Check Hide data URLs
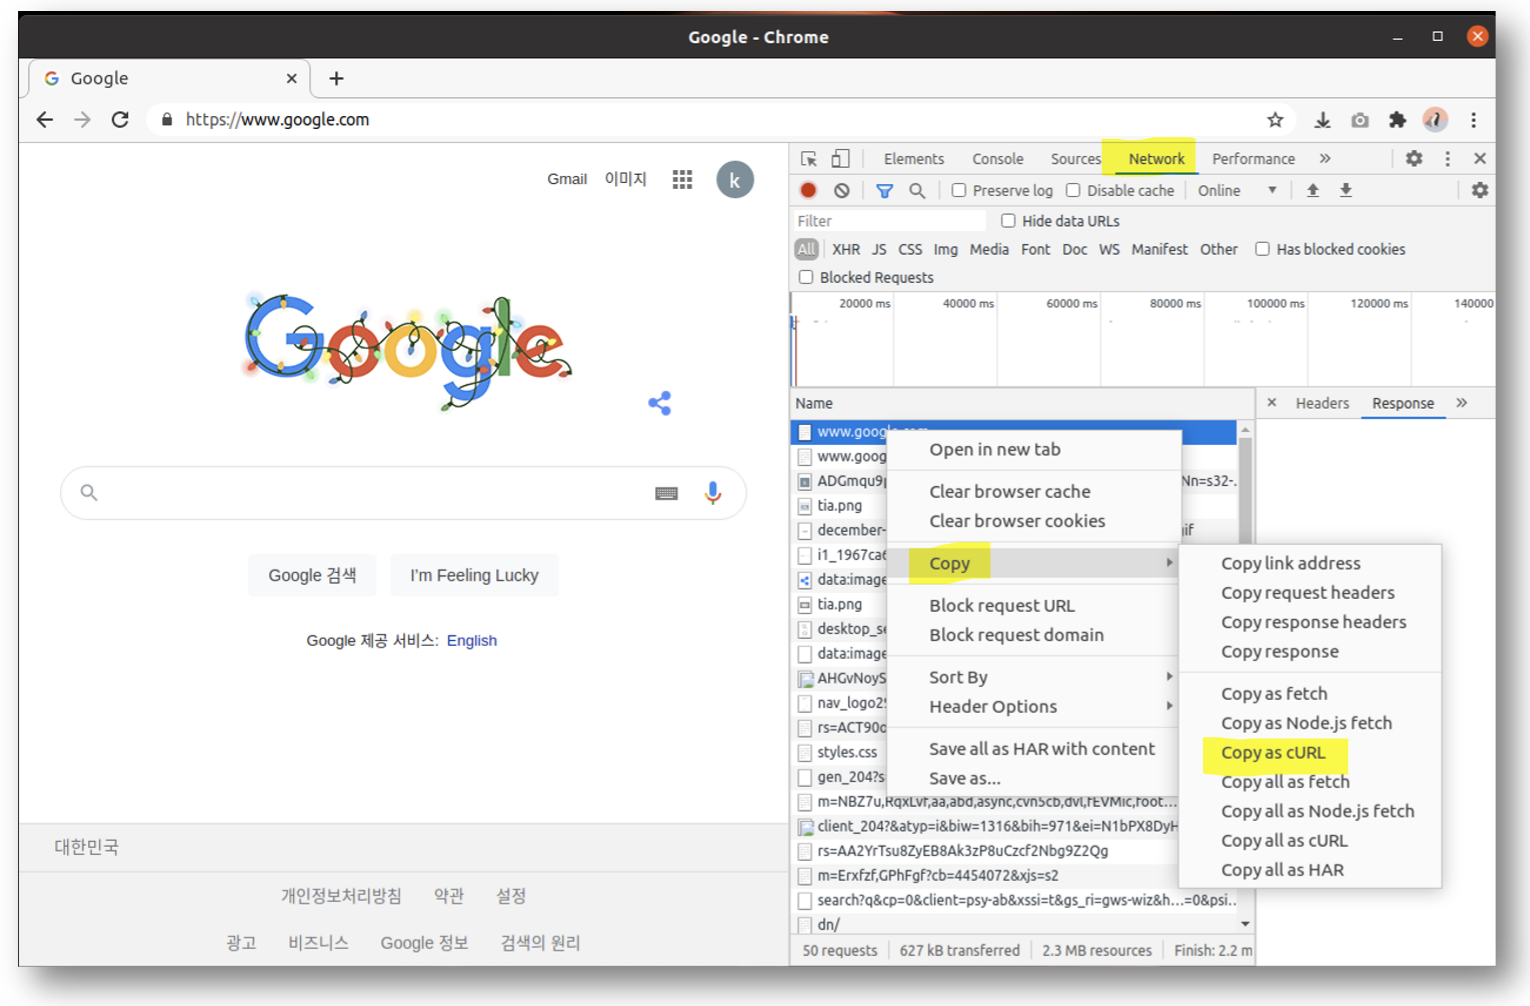 (x=1008, y=220)
